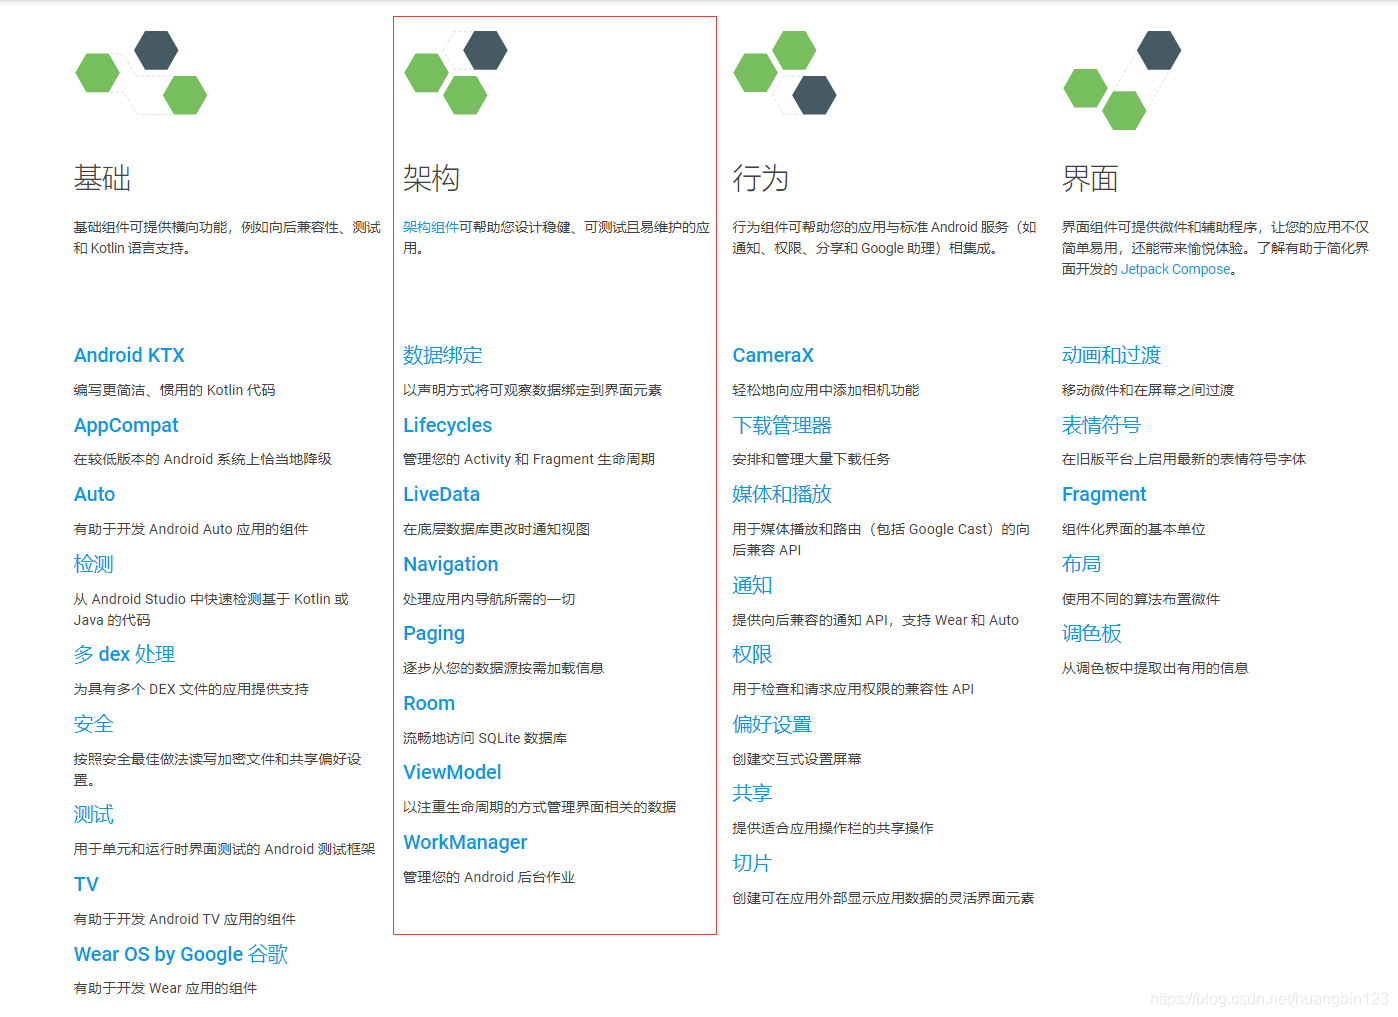Click the 界面 section heading

tap(1090, 178)
